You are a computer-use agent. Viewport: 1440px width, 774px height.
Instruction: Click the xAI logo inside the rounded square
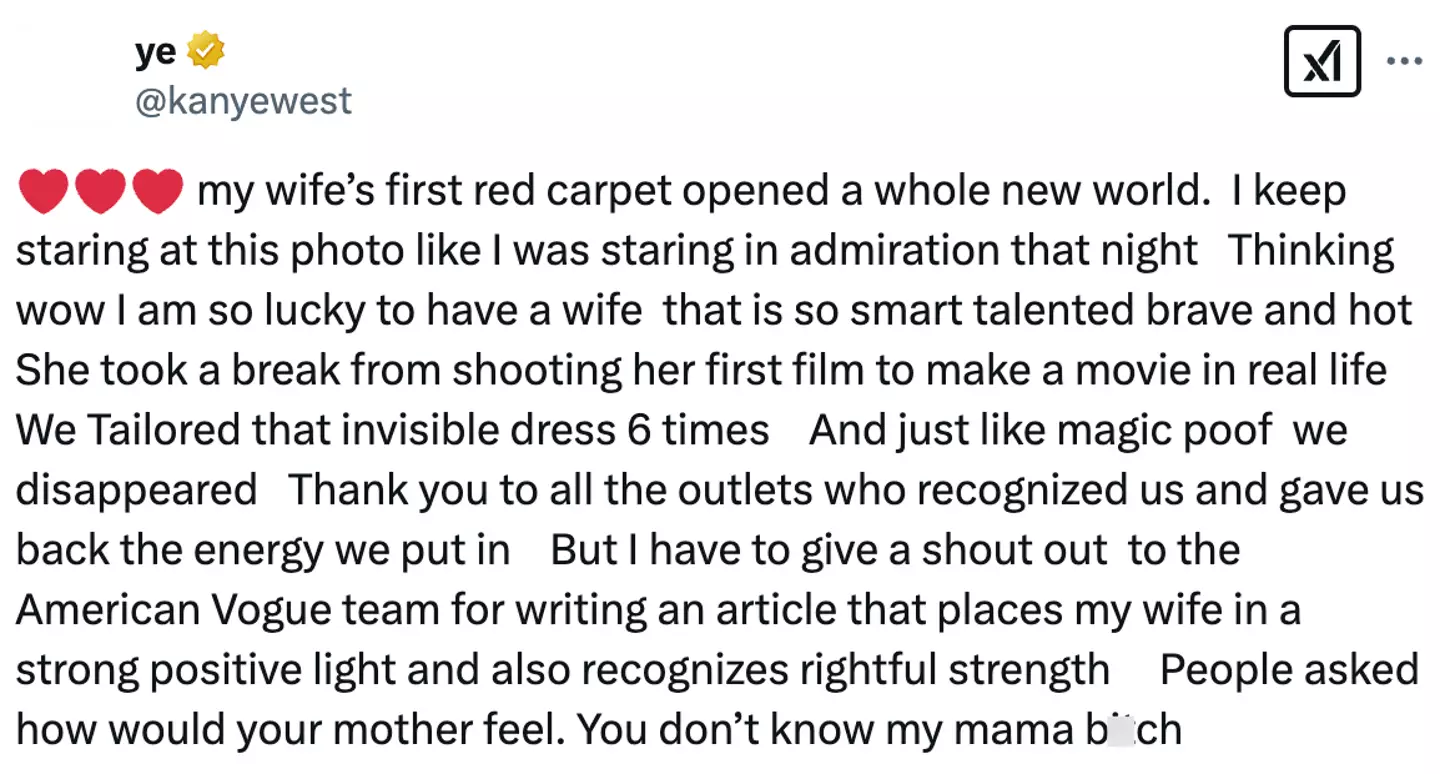tap(1322, 59)
